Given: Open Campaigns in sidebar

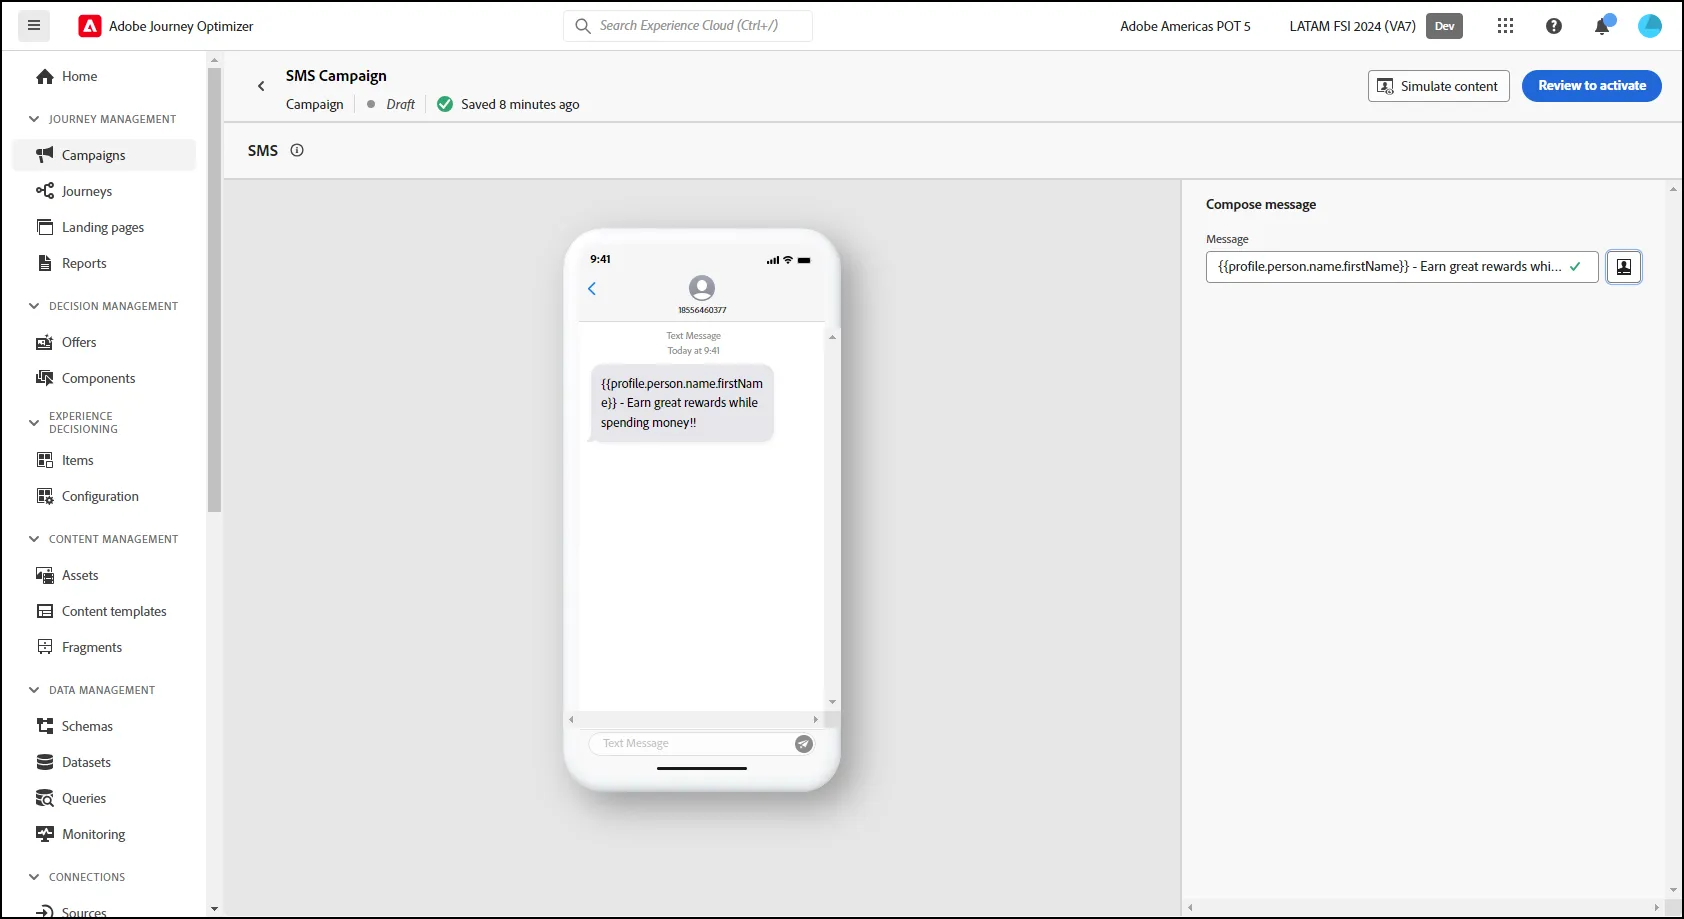Looking at the screenshot, I should click(x=104, y=155).
